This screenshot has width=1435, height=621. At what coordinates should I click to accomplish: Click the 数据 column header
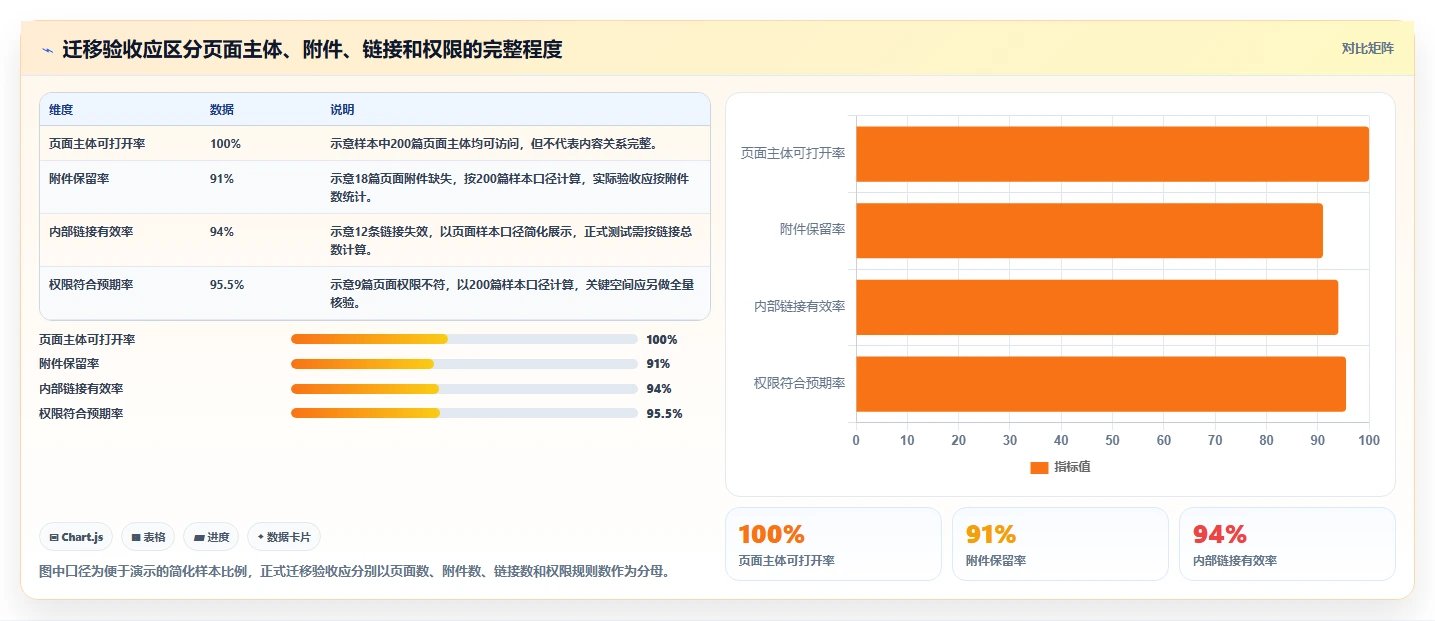(222, 110)
